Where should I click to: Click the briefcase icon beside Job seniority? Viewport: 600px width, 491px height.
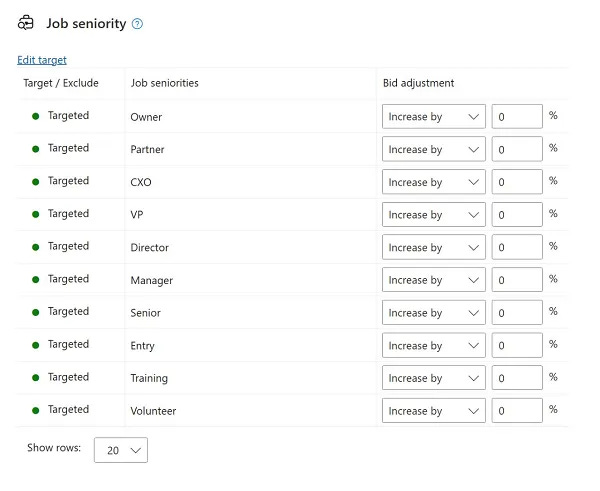(x=26, y=23)
